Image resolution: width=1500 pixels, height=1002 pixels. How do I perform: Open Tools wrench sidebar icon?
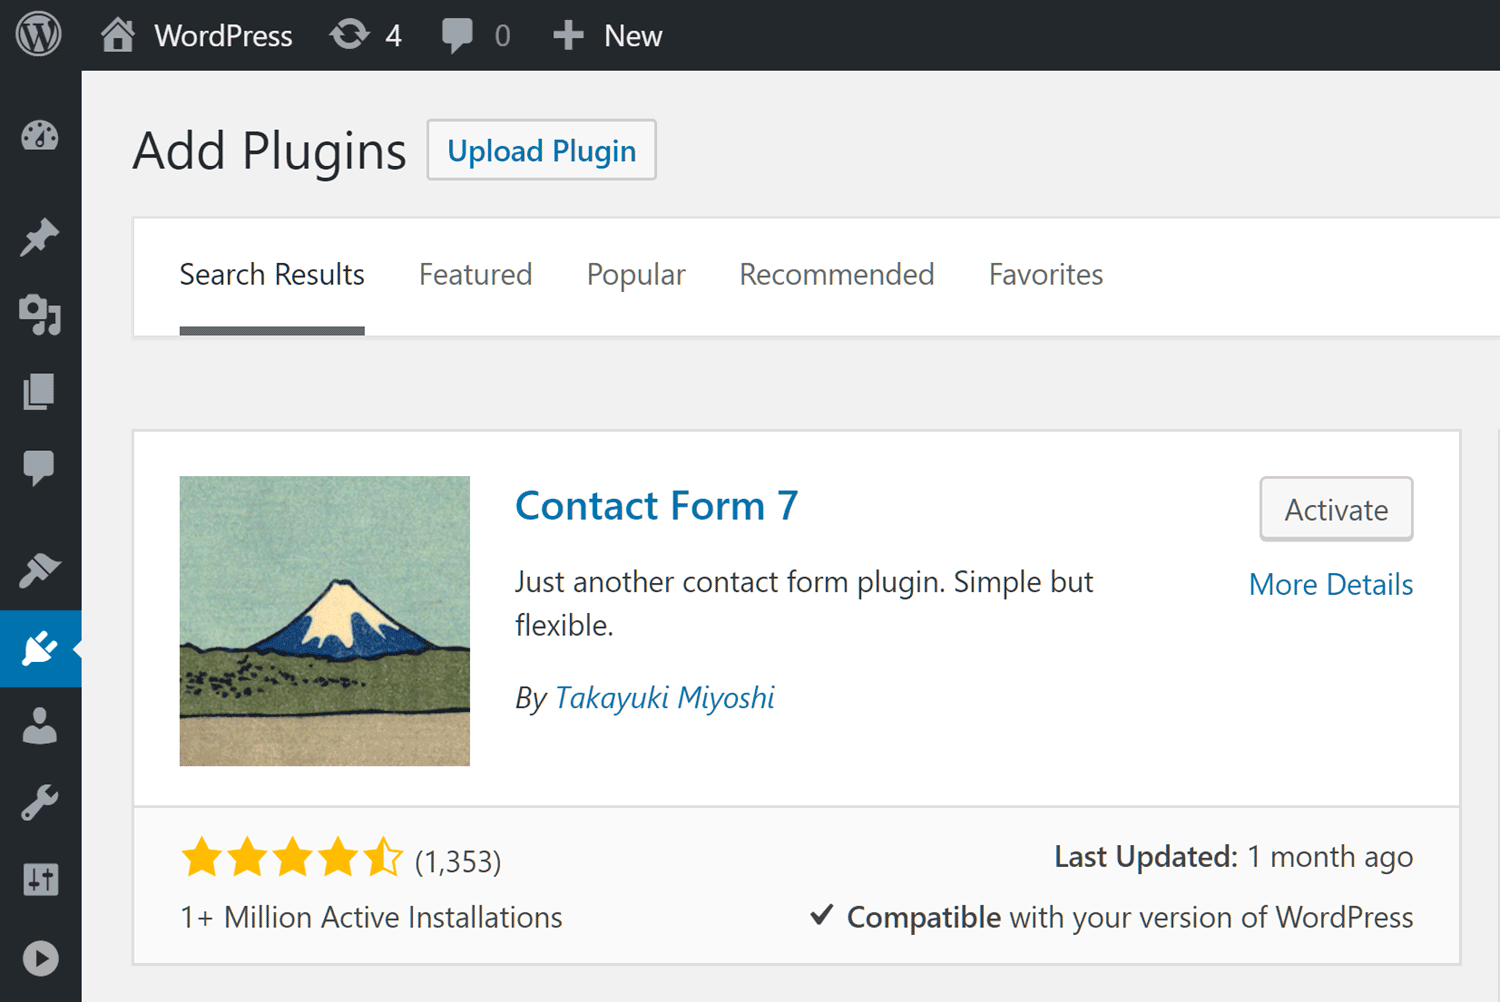(40, 803)
